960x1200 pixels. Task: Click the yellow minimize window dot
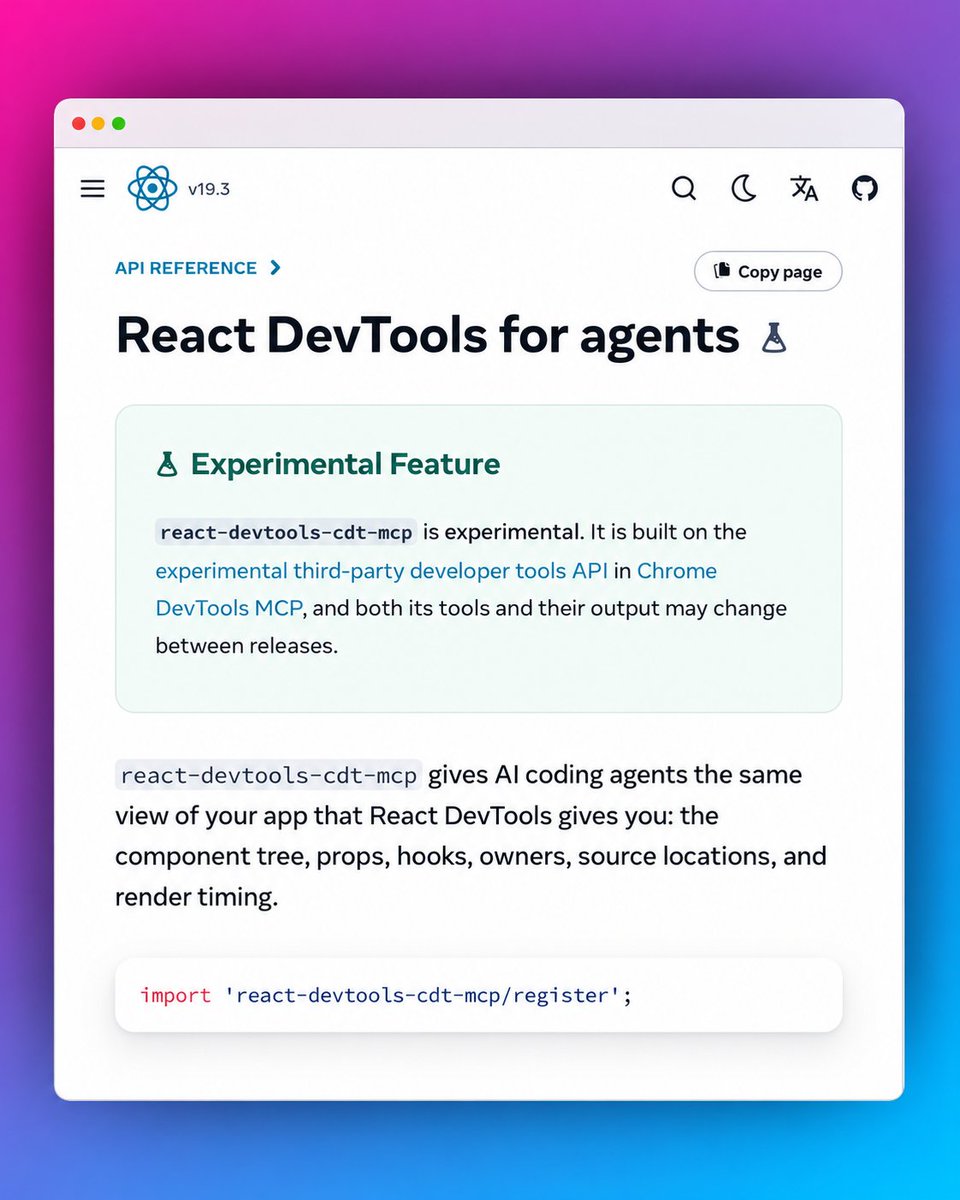98,124
